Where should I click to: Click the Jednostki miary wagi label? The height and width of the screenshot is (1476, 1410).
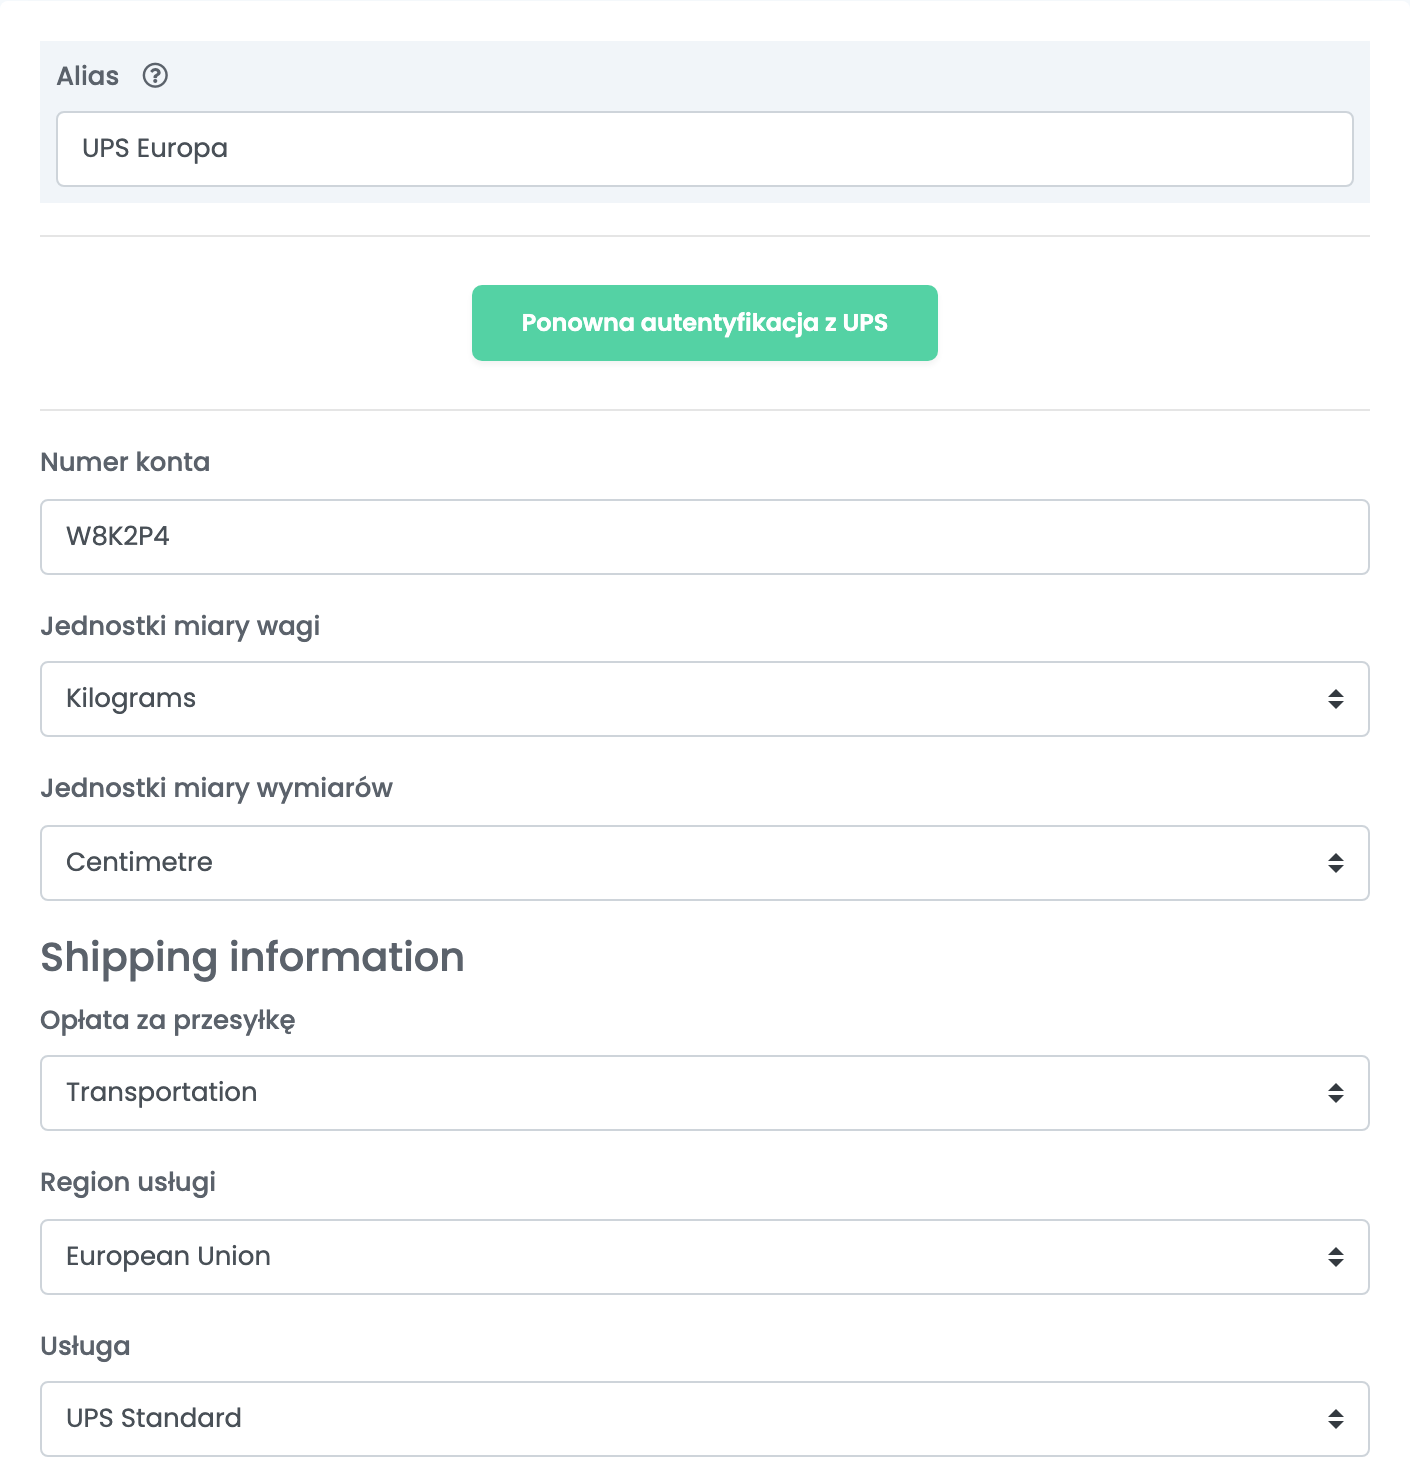coord(180,627)
